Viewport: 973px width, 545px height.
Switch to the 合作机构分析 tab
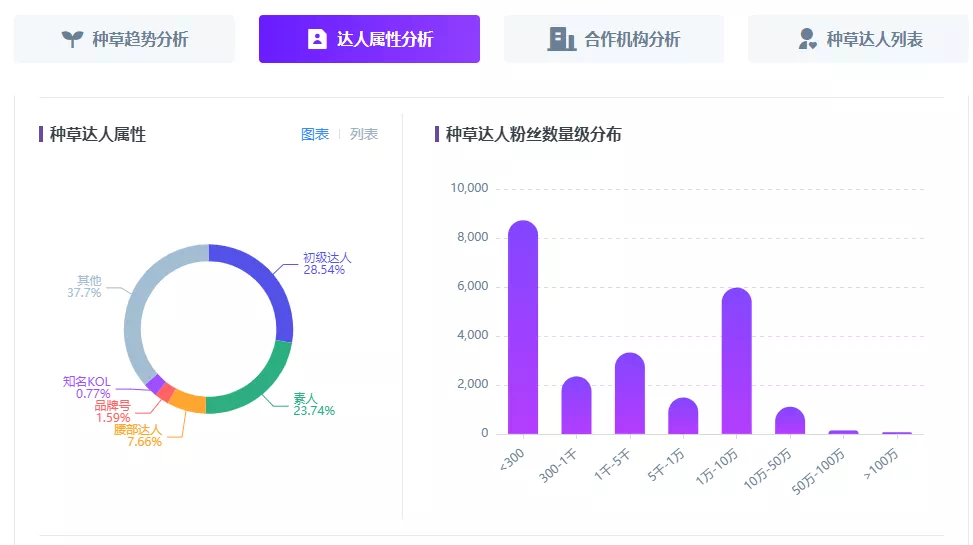(614, 39)
